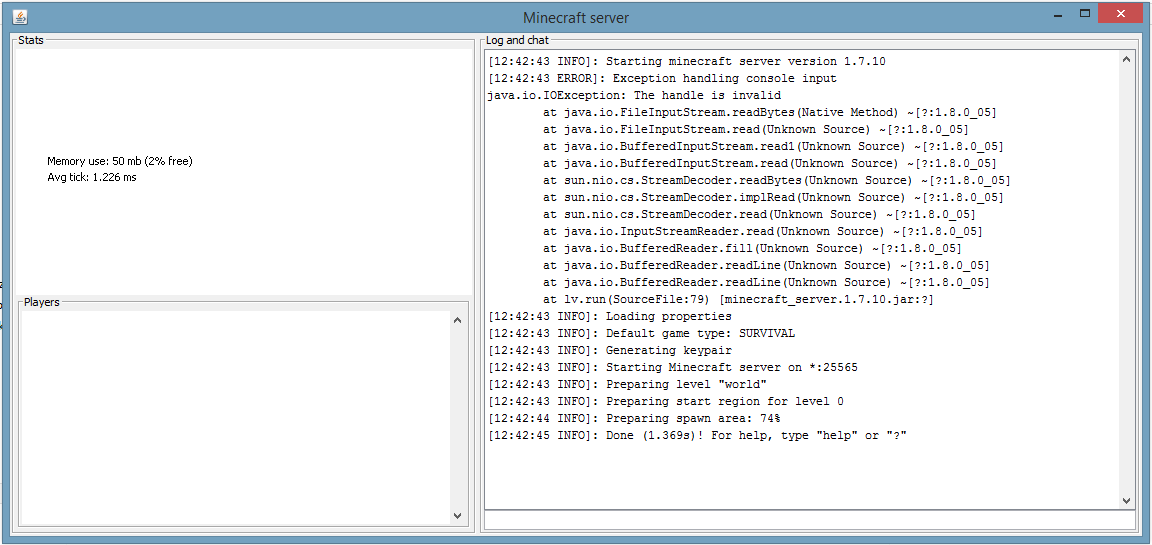Click the 'Done (1.369s)!' log line
The height and width of the screenshot is (545, 1152).
[696, 436]
